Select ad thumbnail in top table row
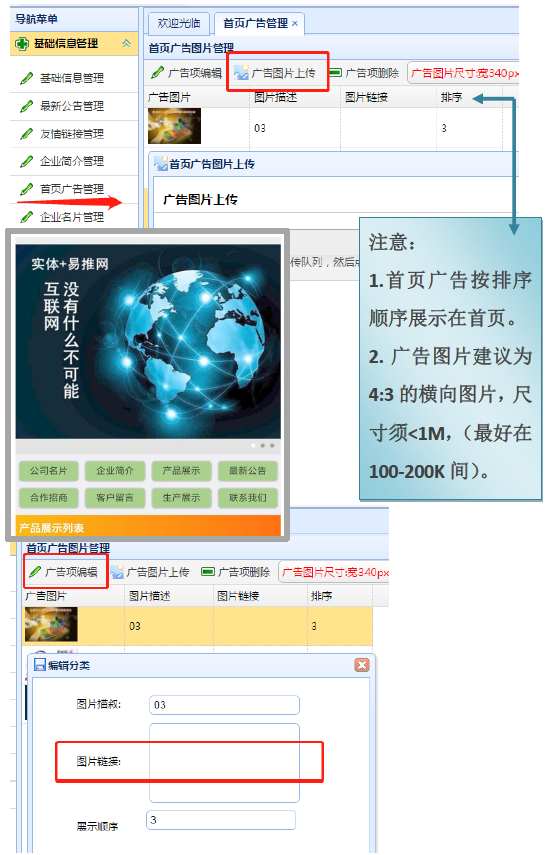 tap(174, 126)
